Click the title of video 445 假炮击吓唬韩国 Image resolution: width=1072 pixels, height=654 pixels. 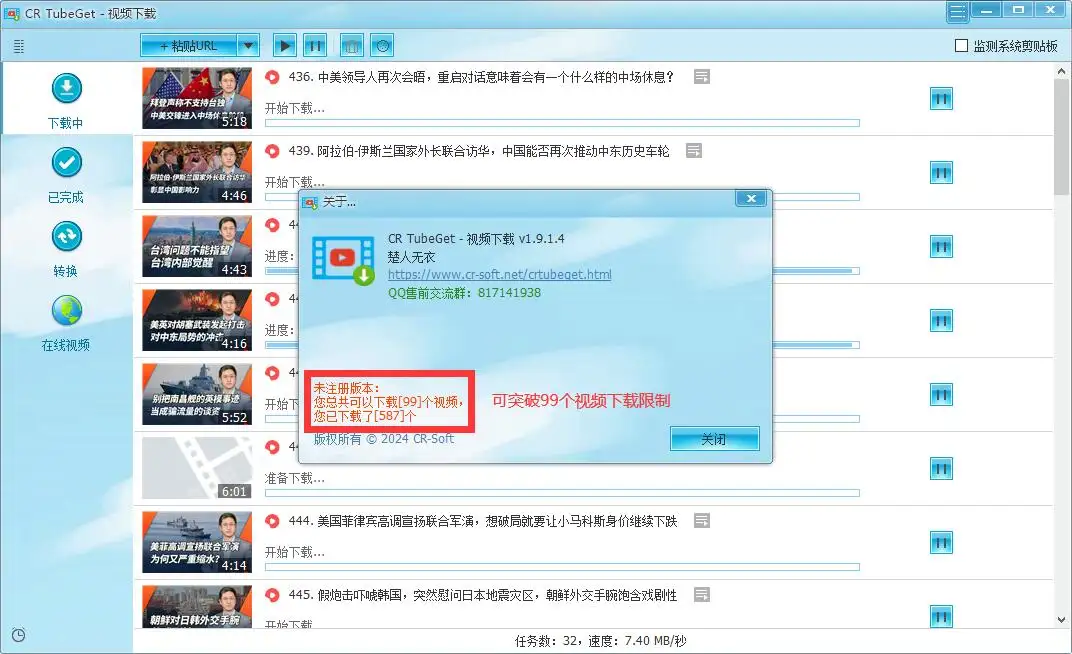pos(483,595)
